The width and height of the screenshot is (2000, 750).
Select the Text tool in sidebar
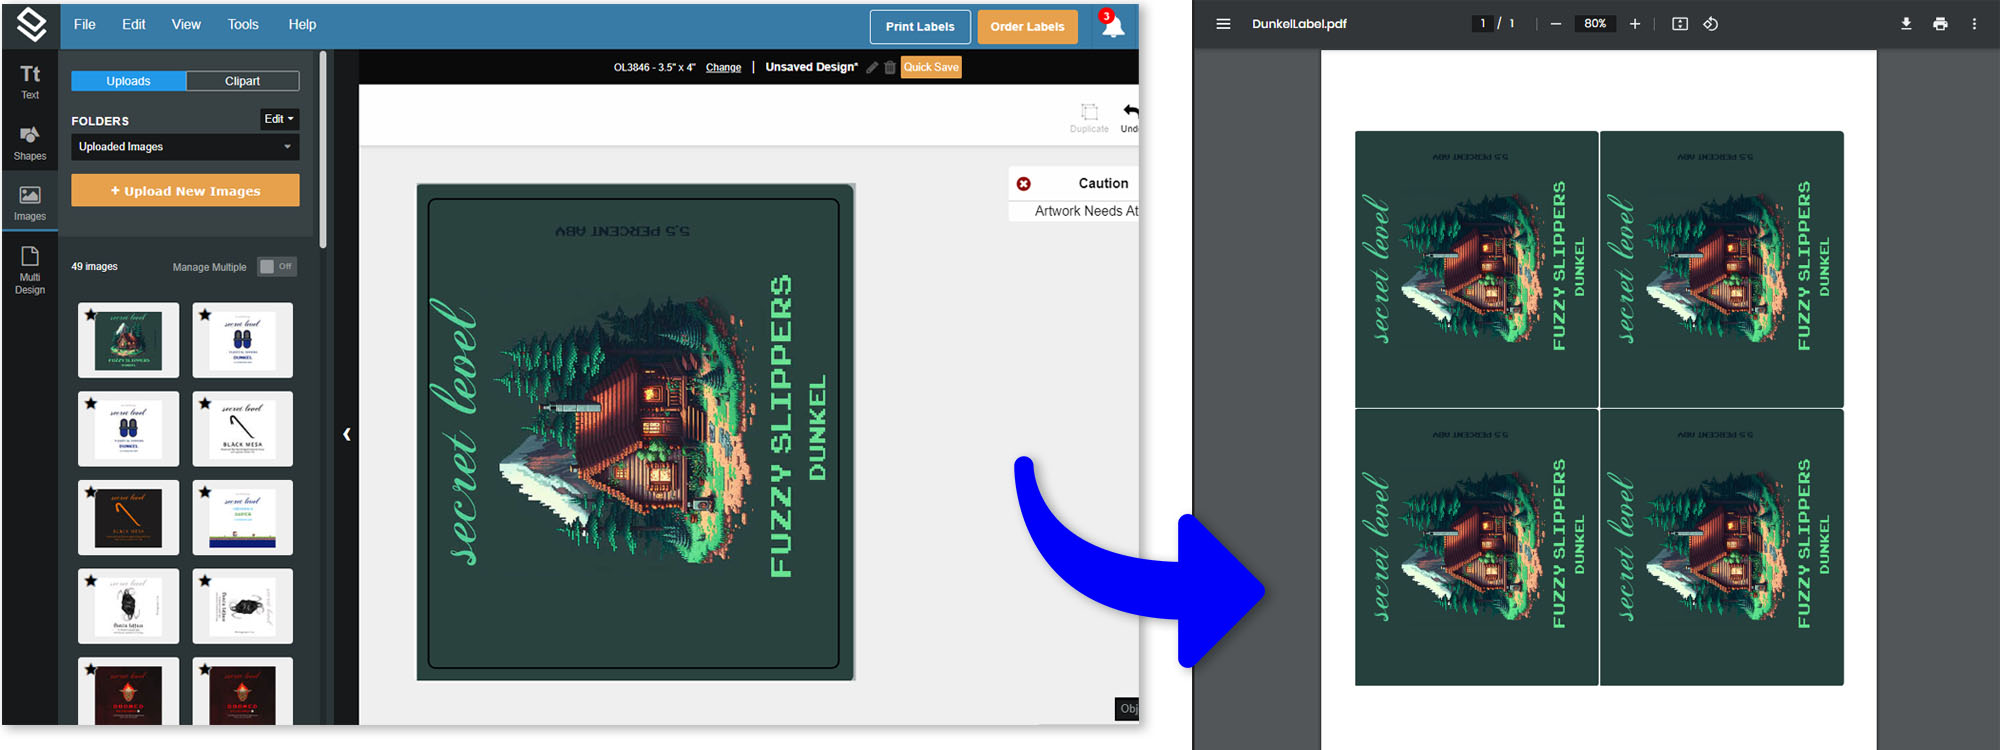coord(30,81)
